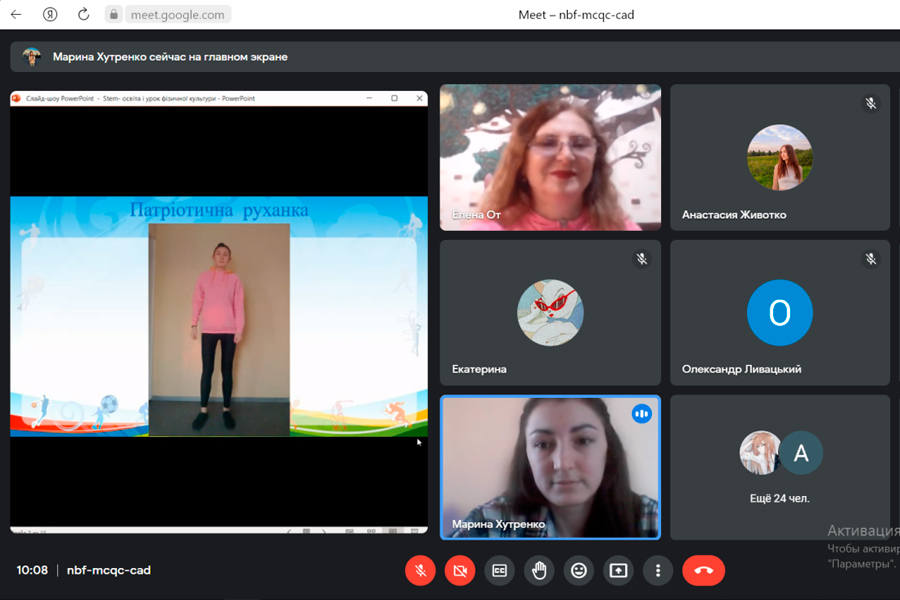
Task: Go back with the browser back arrow
Action: (16, 14)
